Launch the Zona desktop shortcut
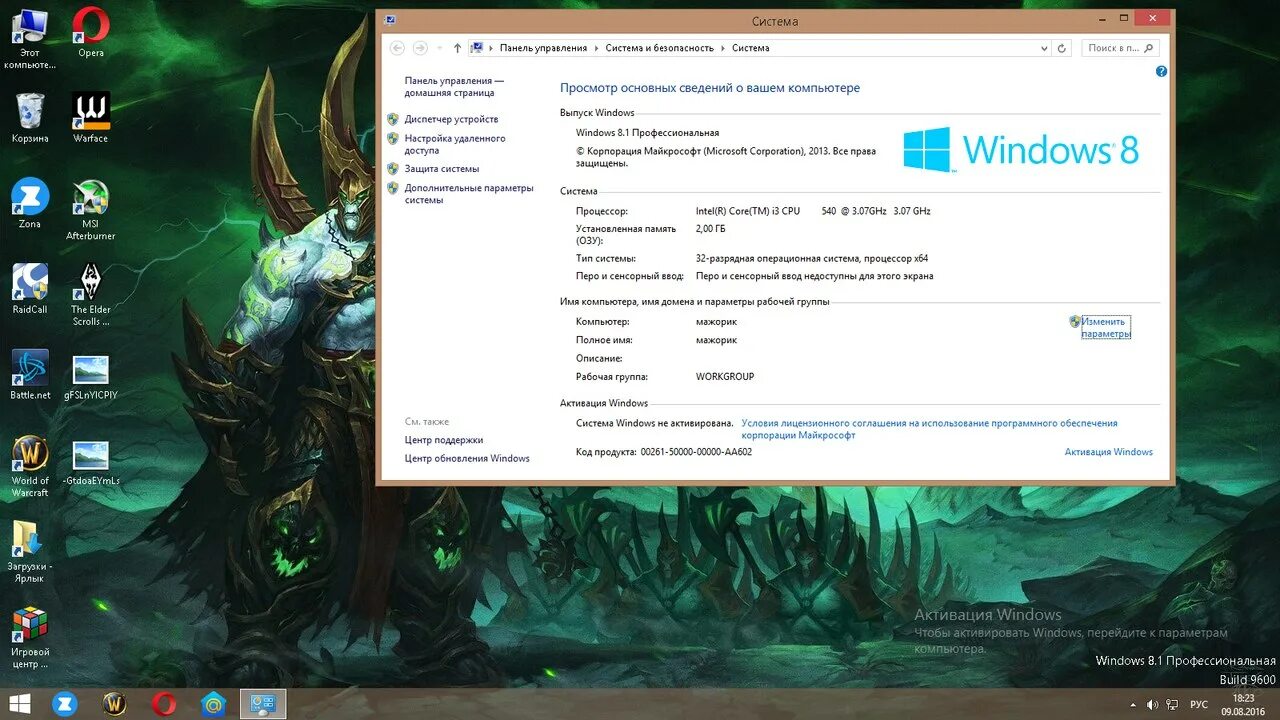The width and height of the screenshot is (1280, 720). (x=30, y=204)
